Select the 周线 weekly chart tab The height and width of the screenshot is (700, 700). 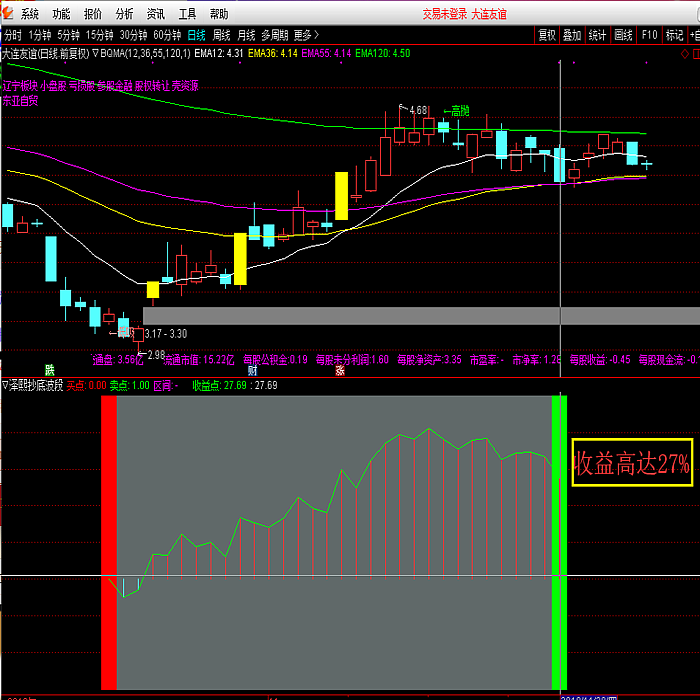coord(221,35)
